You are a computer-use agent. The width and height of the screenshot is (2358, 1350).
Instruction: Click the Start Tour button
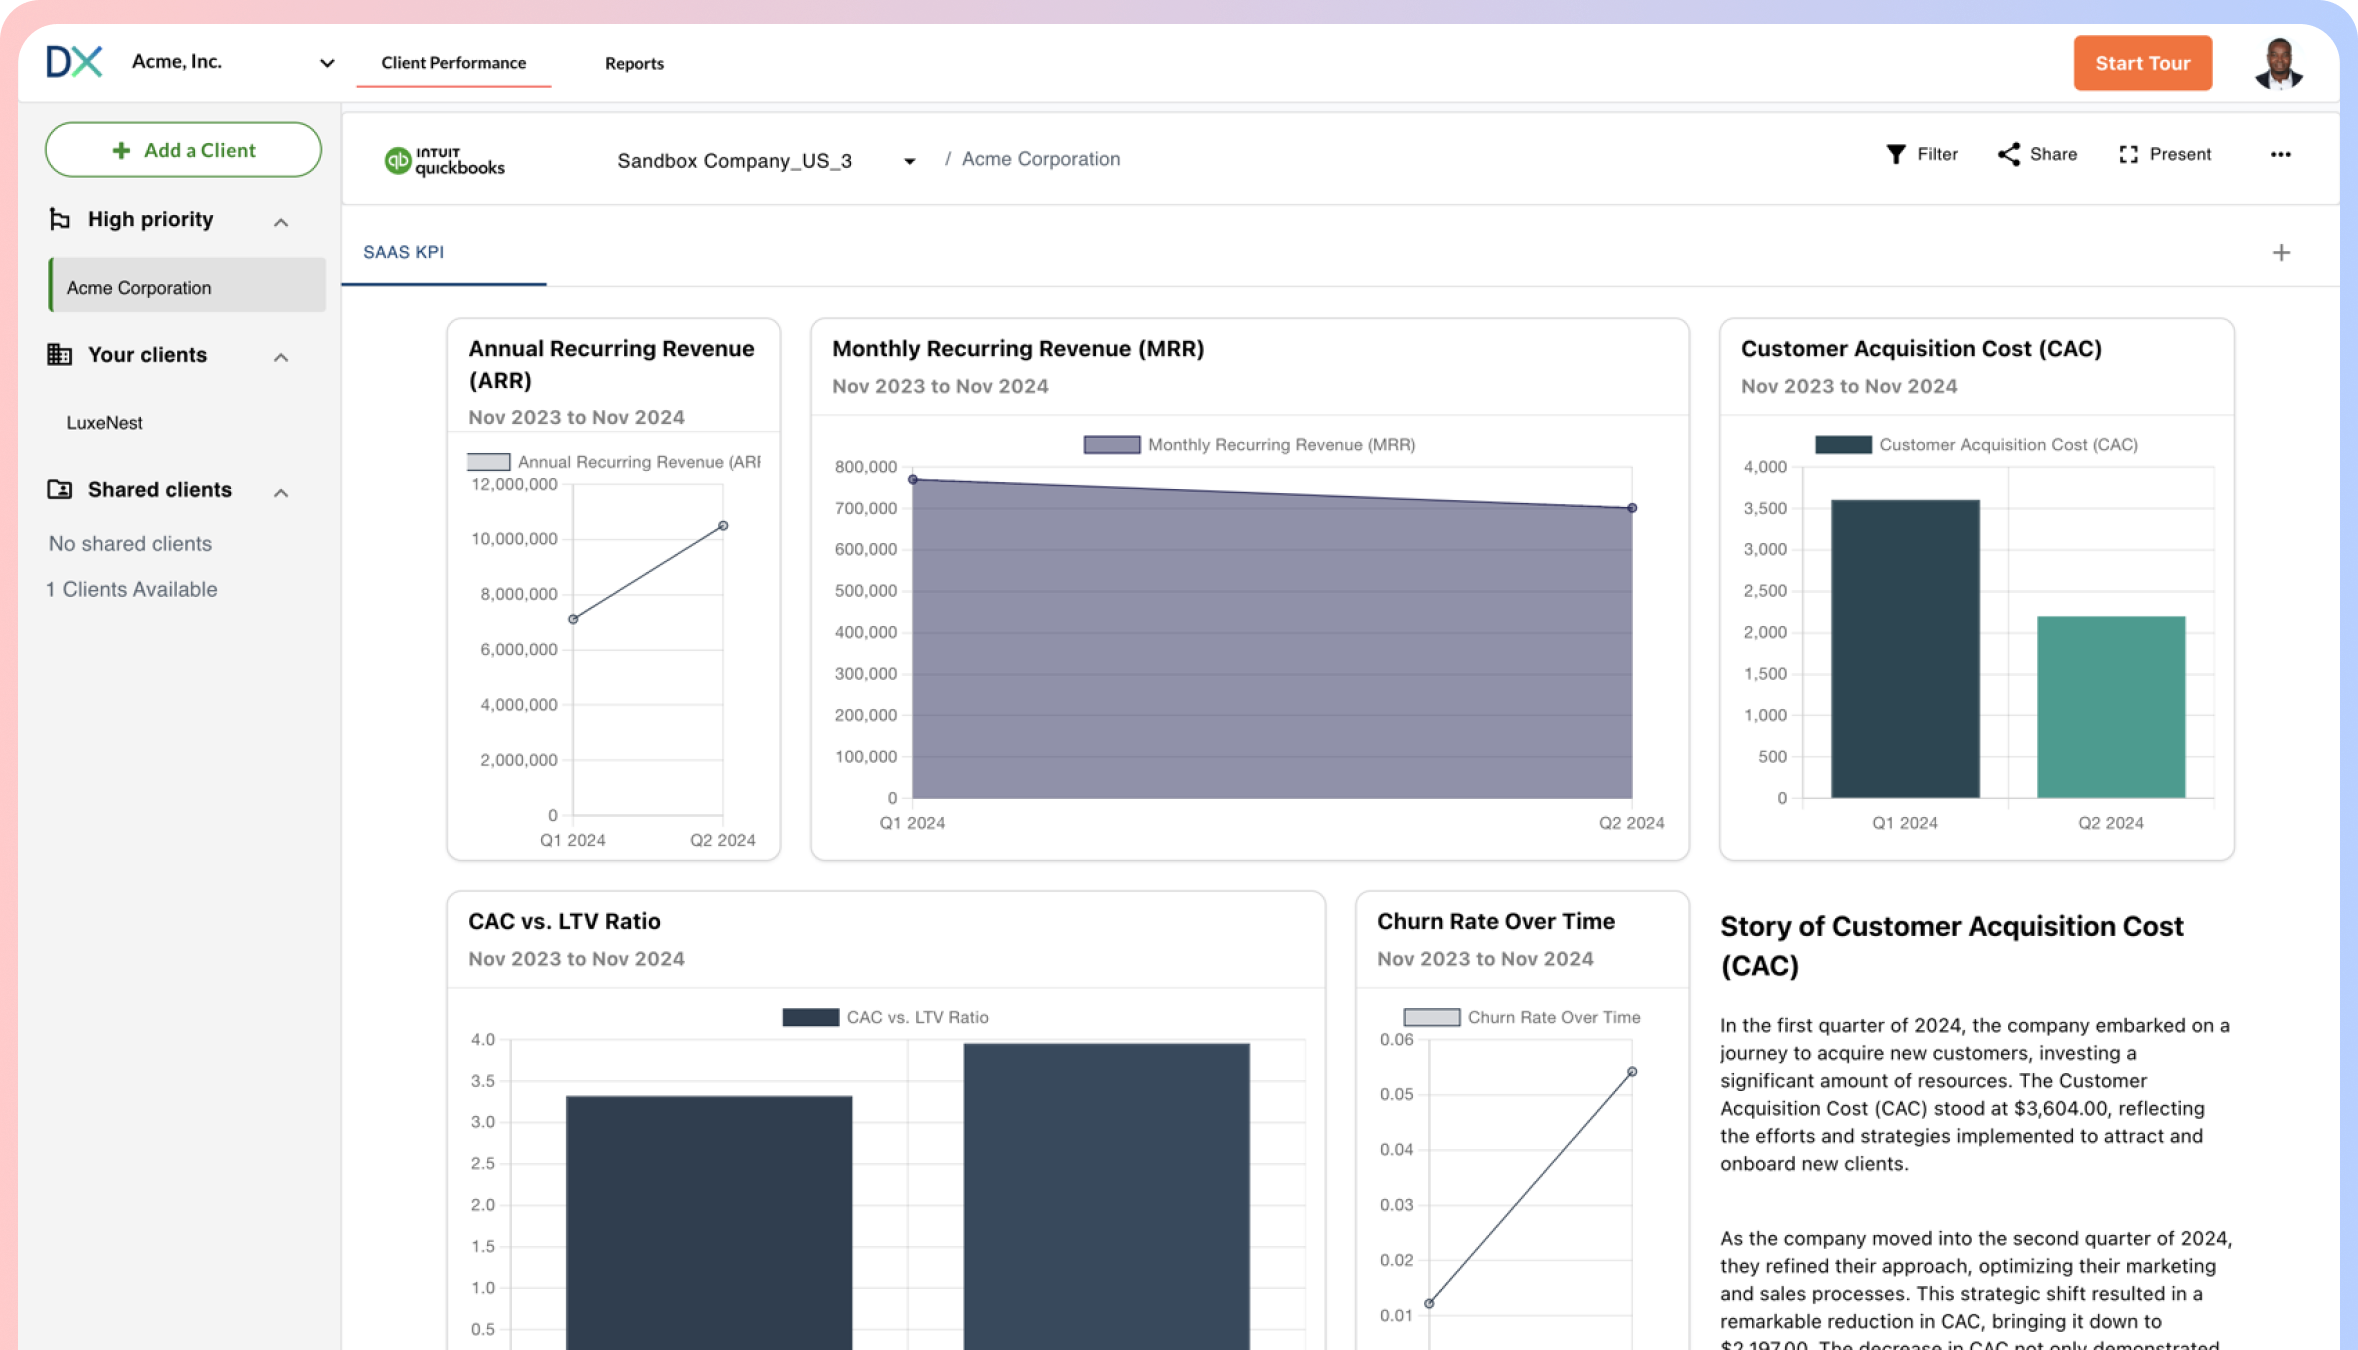tap(2142, 63)
